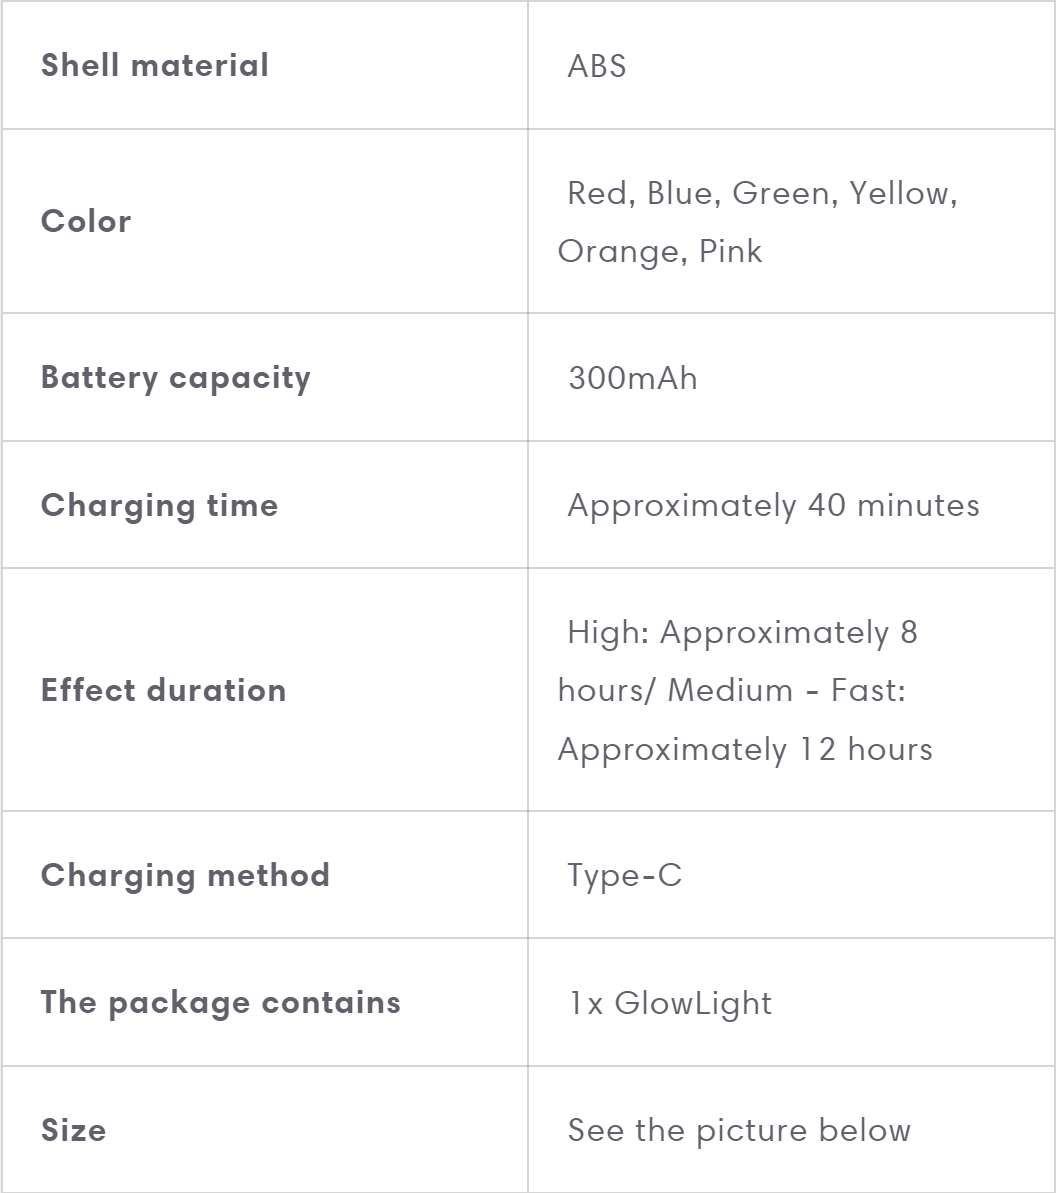Click the 1x GlowLight value
The image size is (1056, 1193).
coord(670,1002)
